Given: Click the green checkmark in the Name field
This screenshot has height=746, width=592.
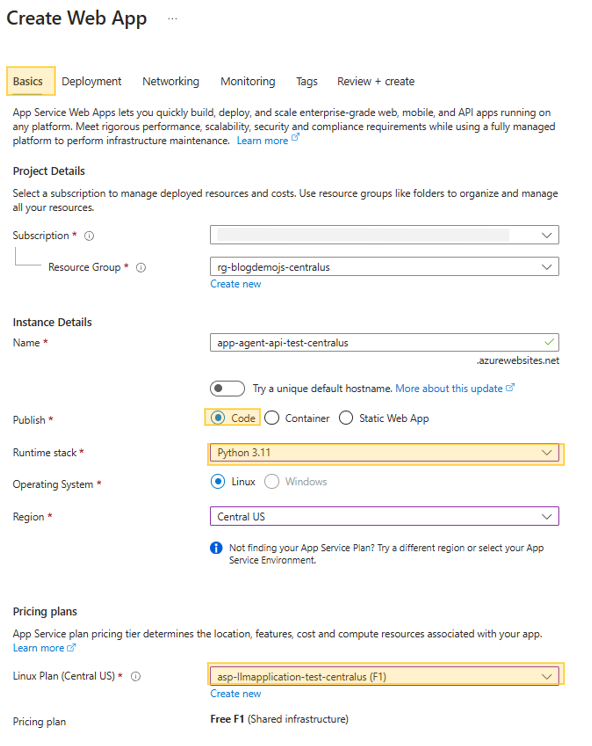Looking at the screenshot, I should coord(549,342).
